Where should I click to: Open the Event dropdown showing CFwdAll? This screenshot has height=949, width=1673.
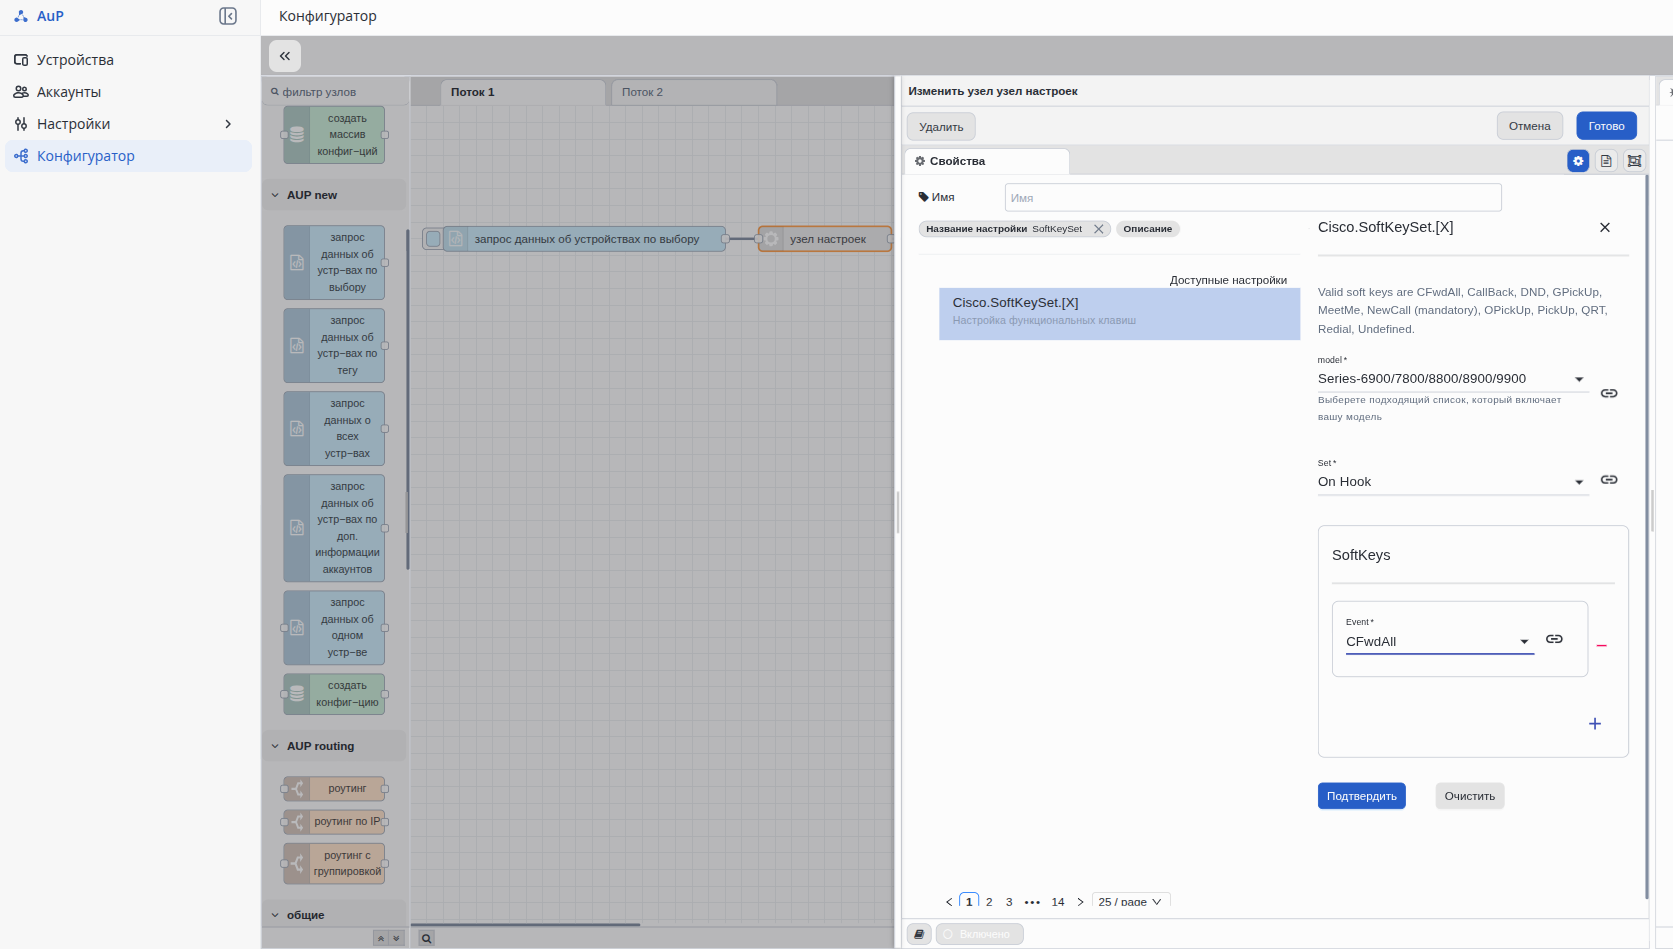1439,642
